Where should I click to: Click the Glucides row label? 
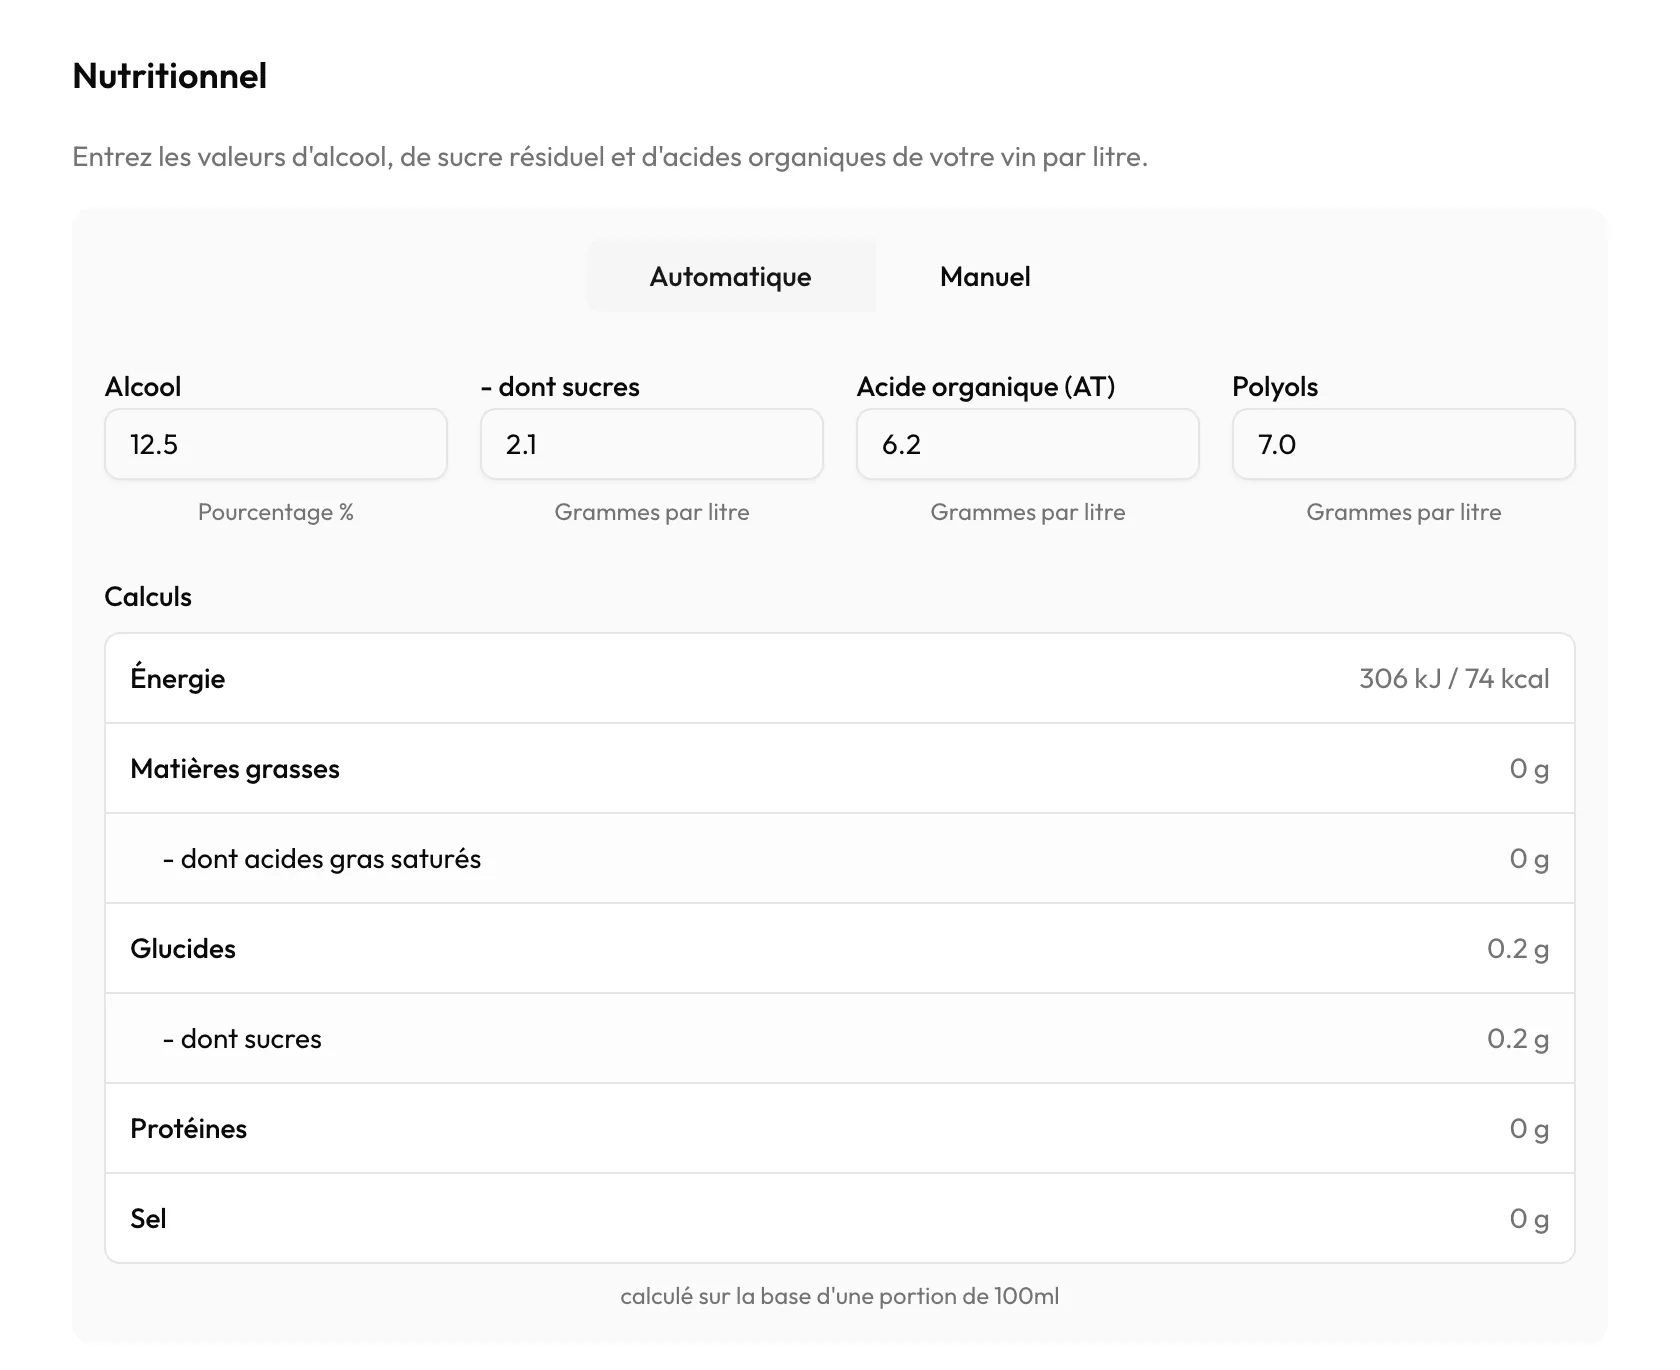pos(183,948)
